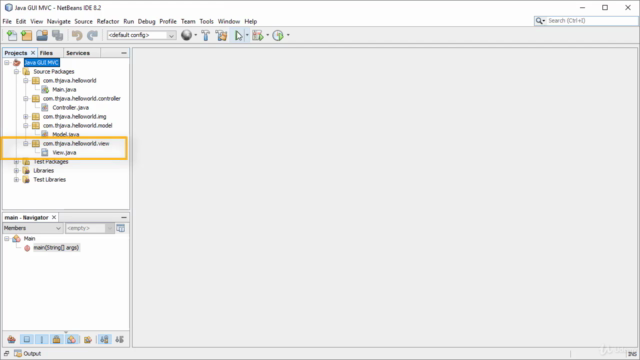
Task: Collapse the Main class node in Navigator
Action: (x=7, y=238)
